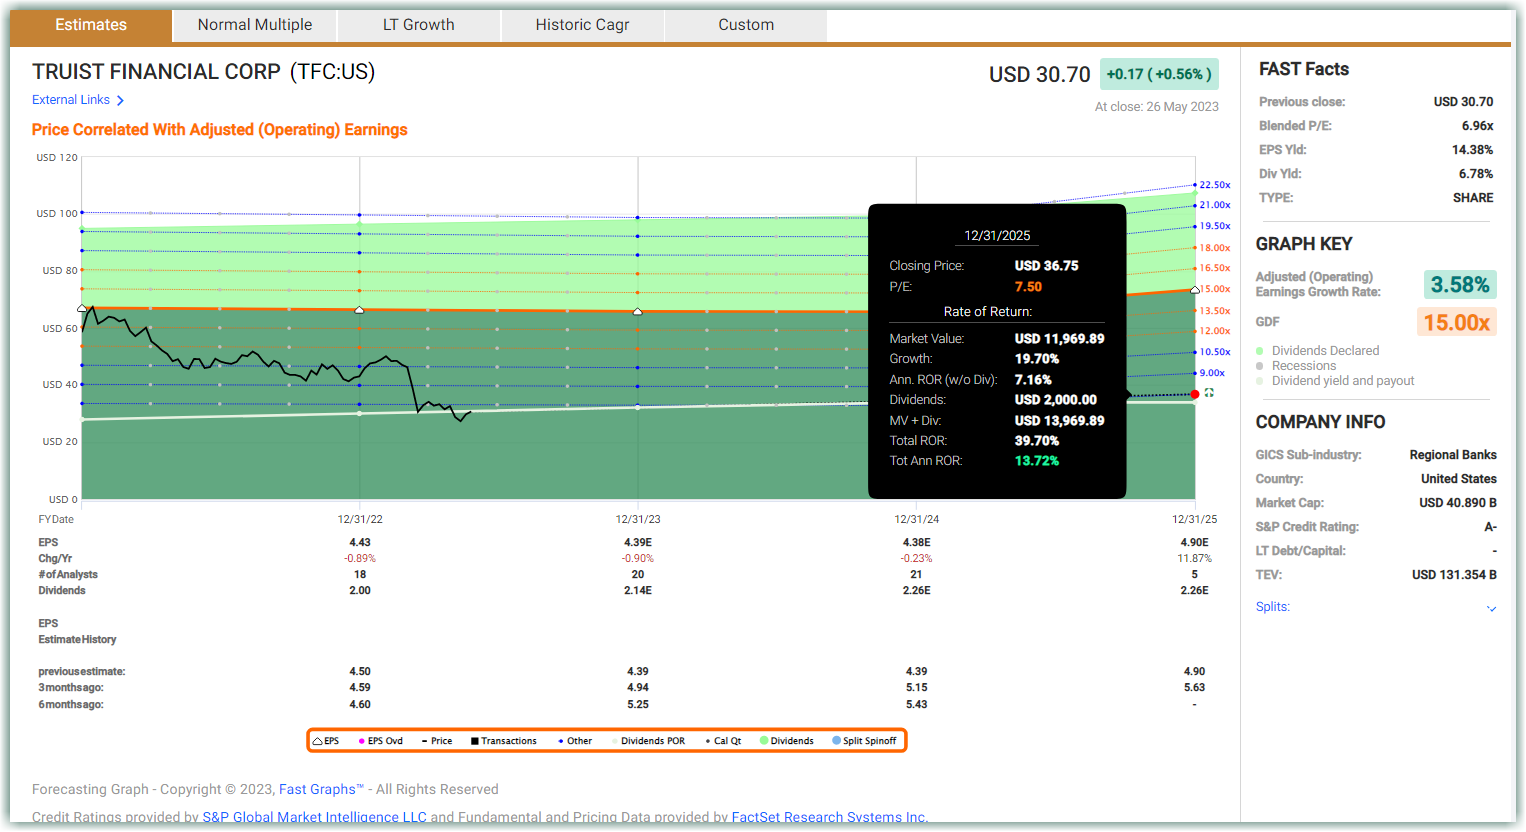Toggle the Dividends Declared graph key option
Image resolution: width=1526 pixels, height=832 pixels.
[x=1260, y=351]
